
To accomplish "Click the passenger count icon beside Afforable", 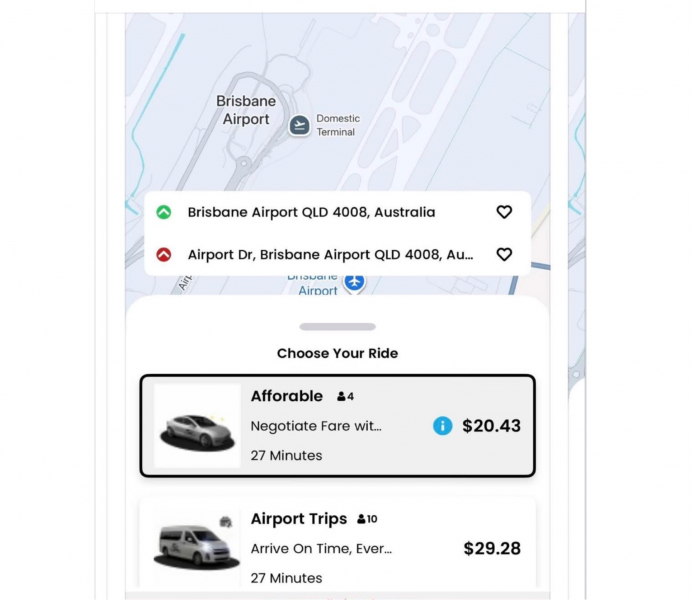I will pos(342,397).
